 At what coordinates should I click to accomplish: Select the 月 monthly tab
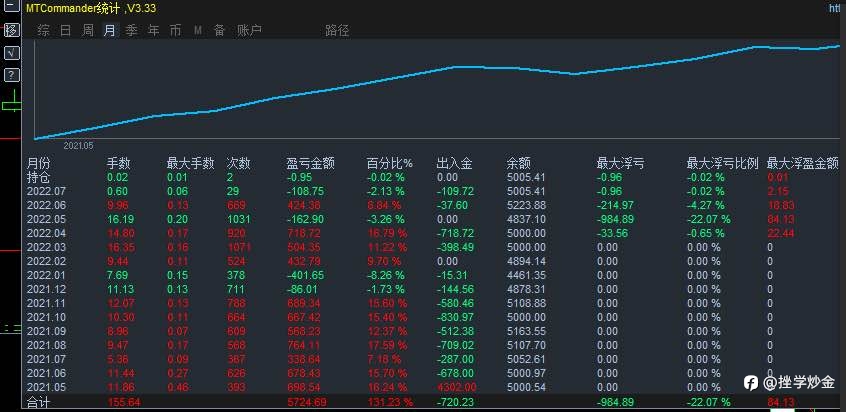[x=110, y=30]
